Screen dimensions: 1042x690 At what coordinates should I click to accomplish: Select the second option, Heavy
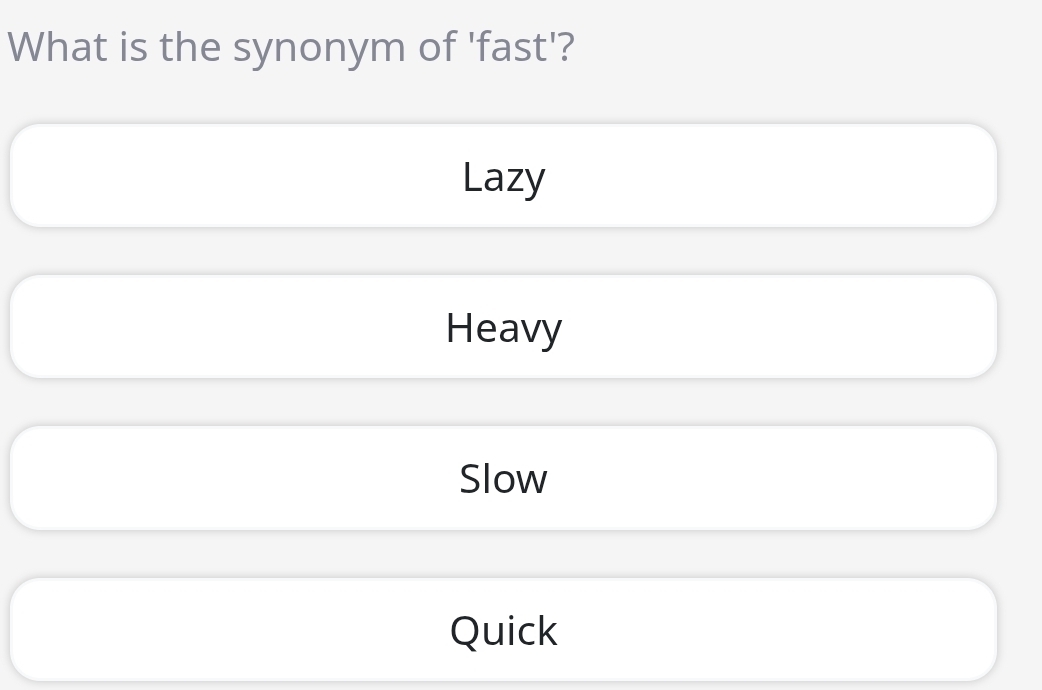(x=503, y=328)
